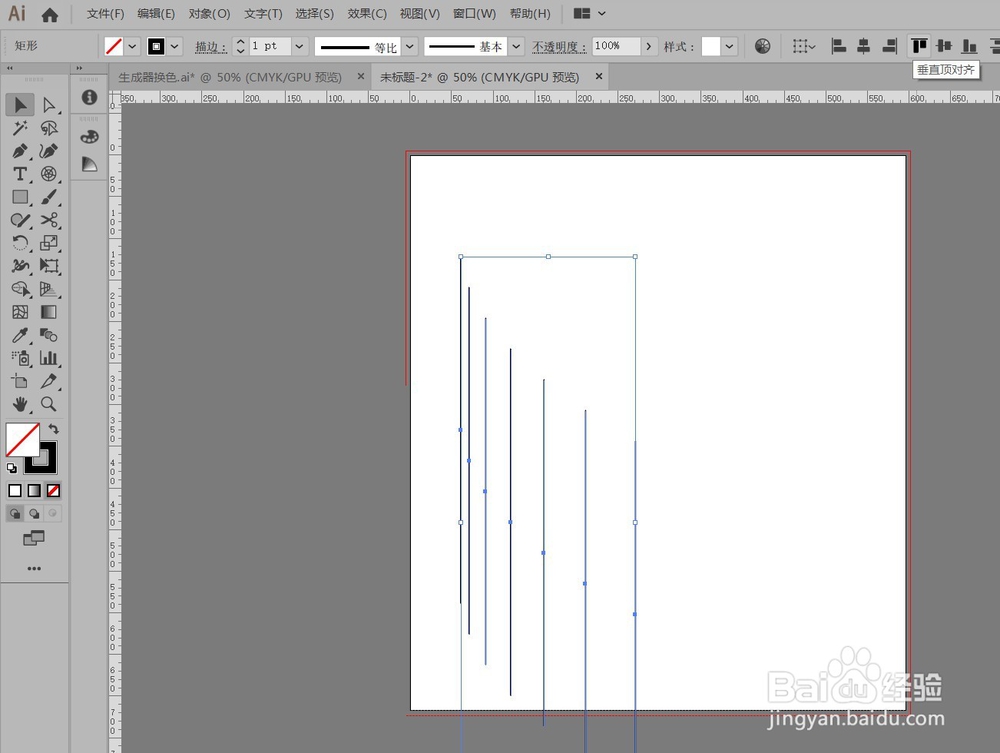
Task: Select the Hand tool
Action: point(20,404)
